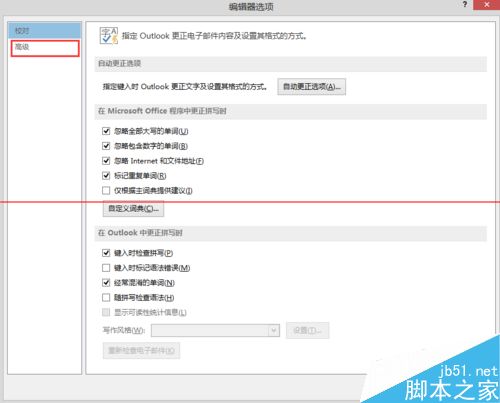Image resolution: width=500 pixels, height=403 pixels.
Task: Uncheck 忽略全部大写的单词(U)
Action: click(106, 131)
